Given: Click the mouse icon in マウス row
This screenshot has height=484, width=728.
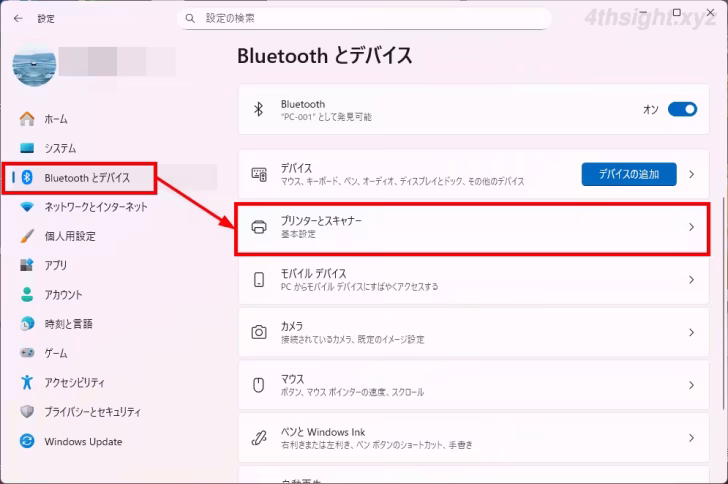Looking at the screenshot, I should coord(259,385).
